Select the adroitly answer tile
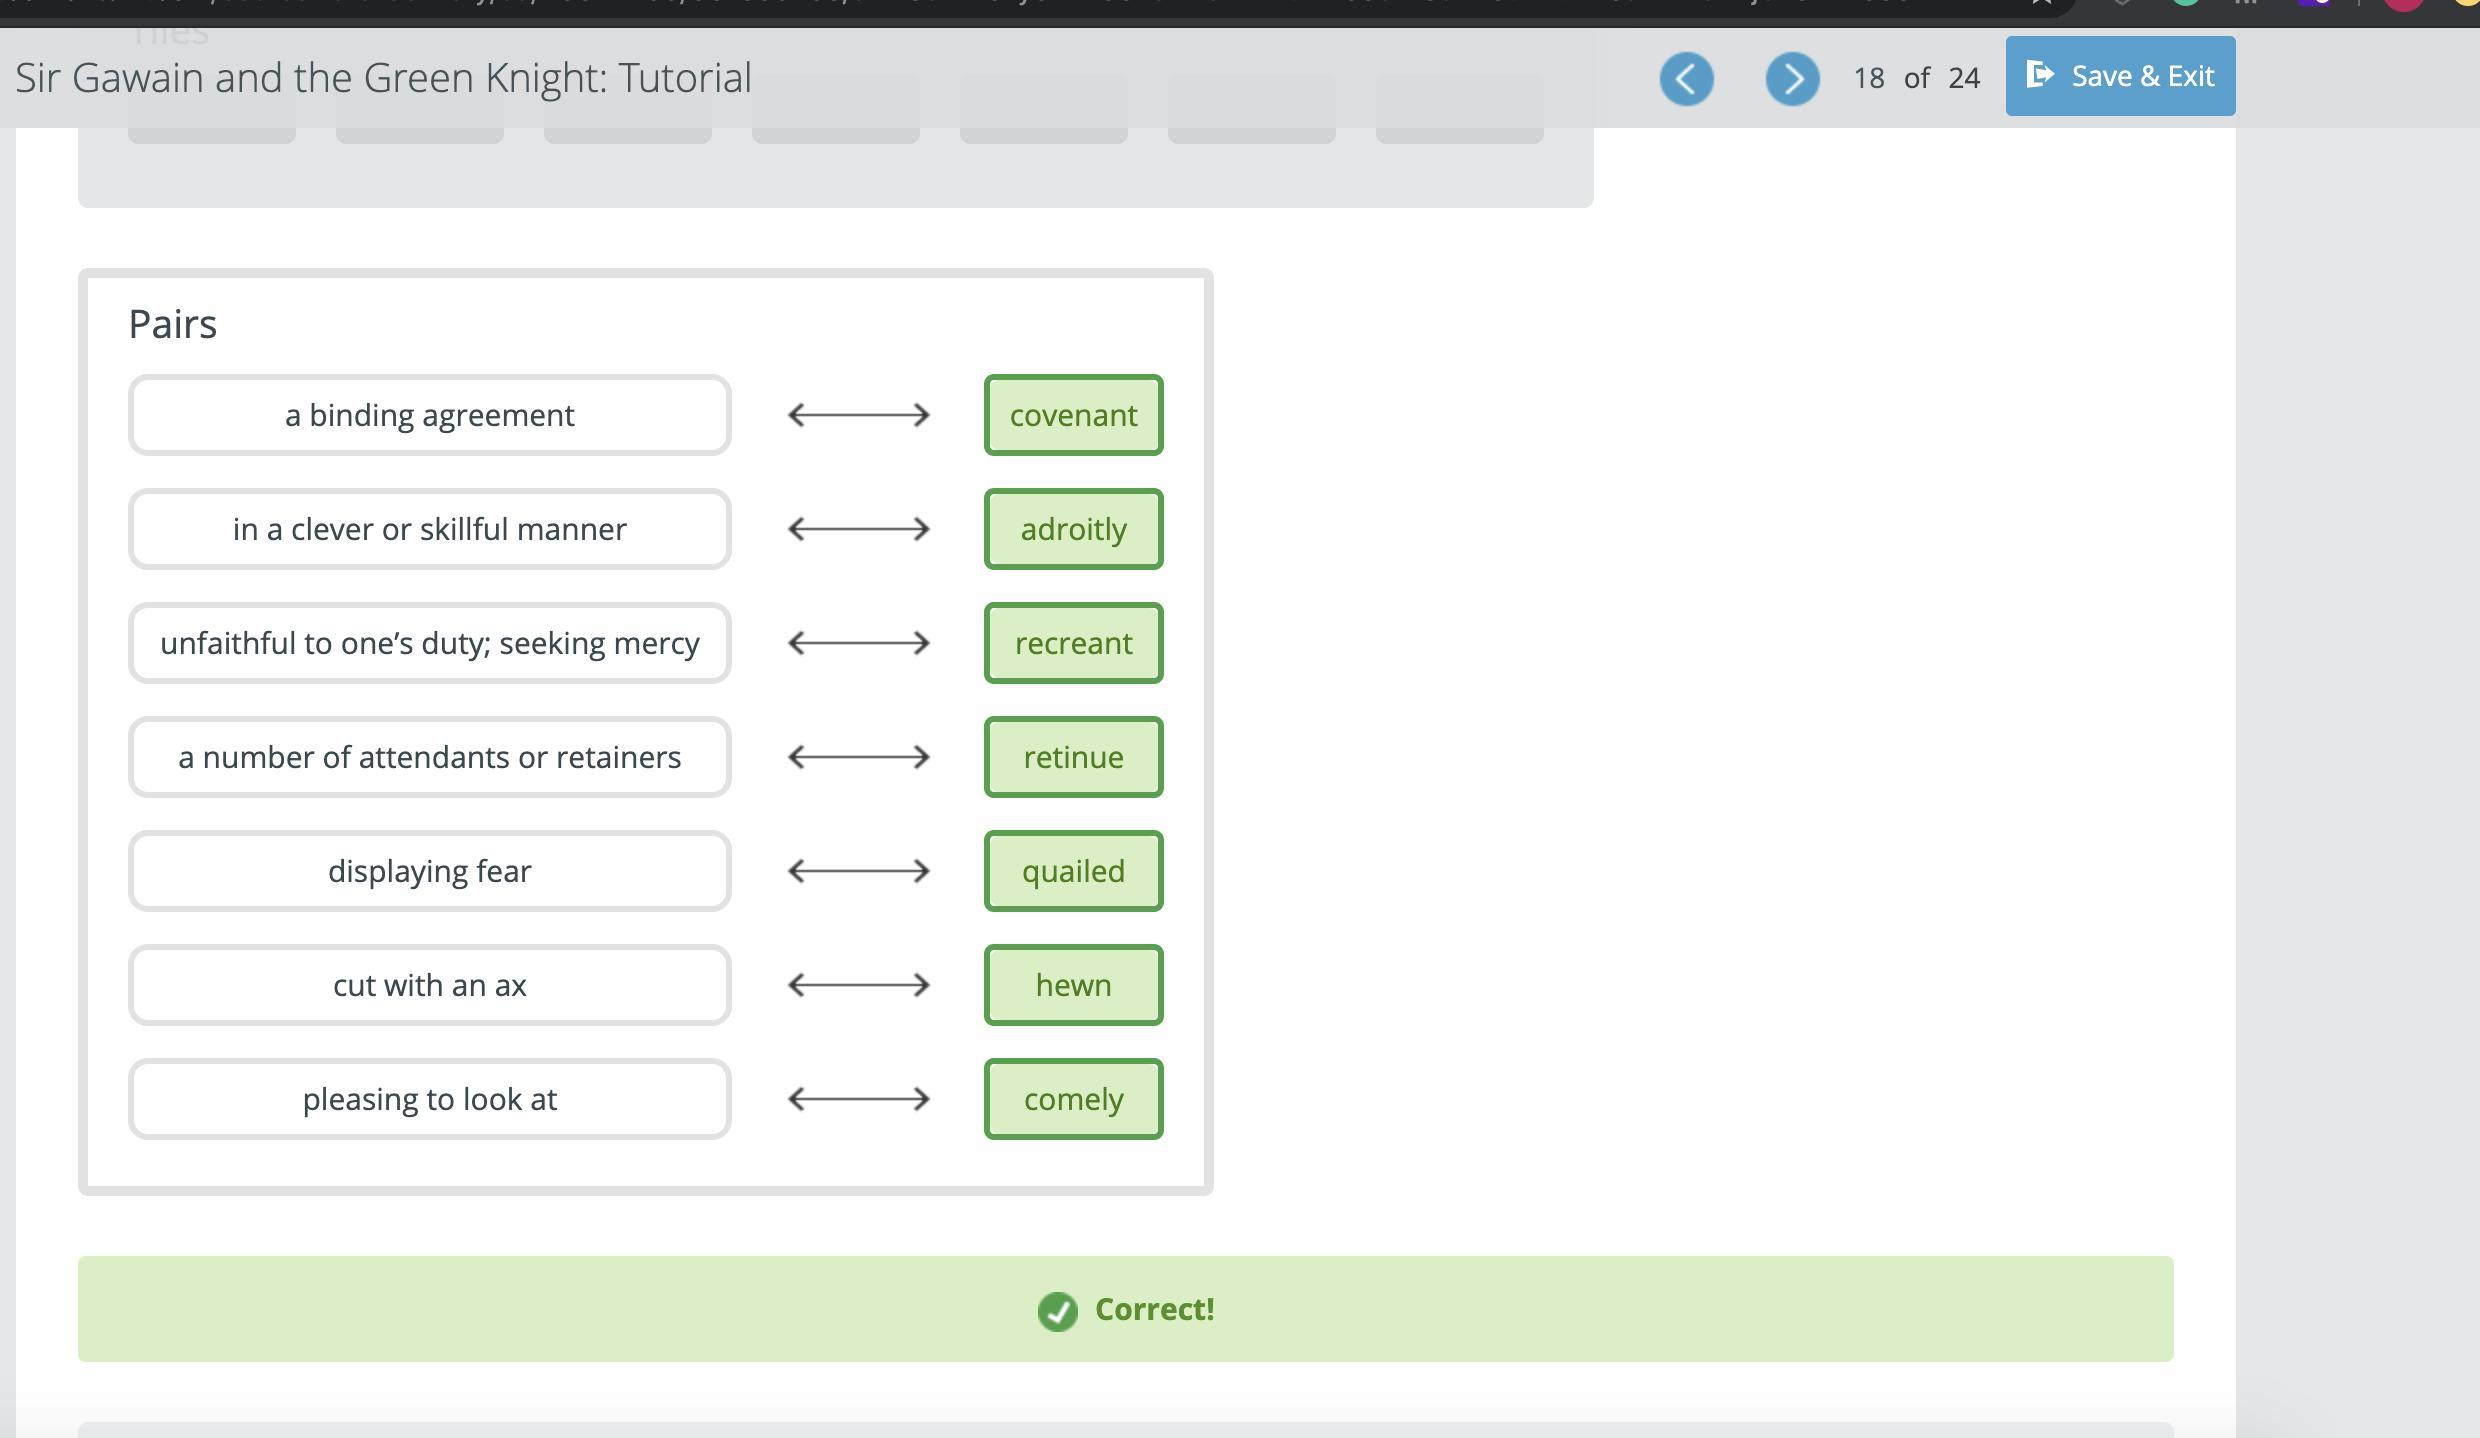Viewport: 2480px width, 1438px height. [1073, 529]
